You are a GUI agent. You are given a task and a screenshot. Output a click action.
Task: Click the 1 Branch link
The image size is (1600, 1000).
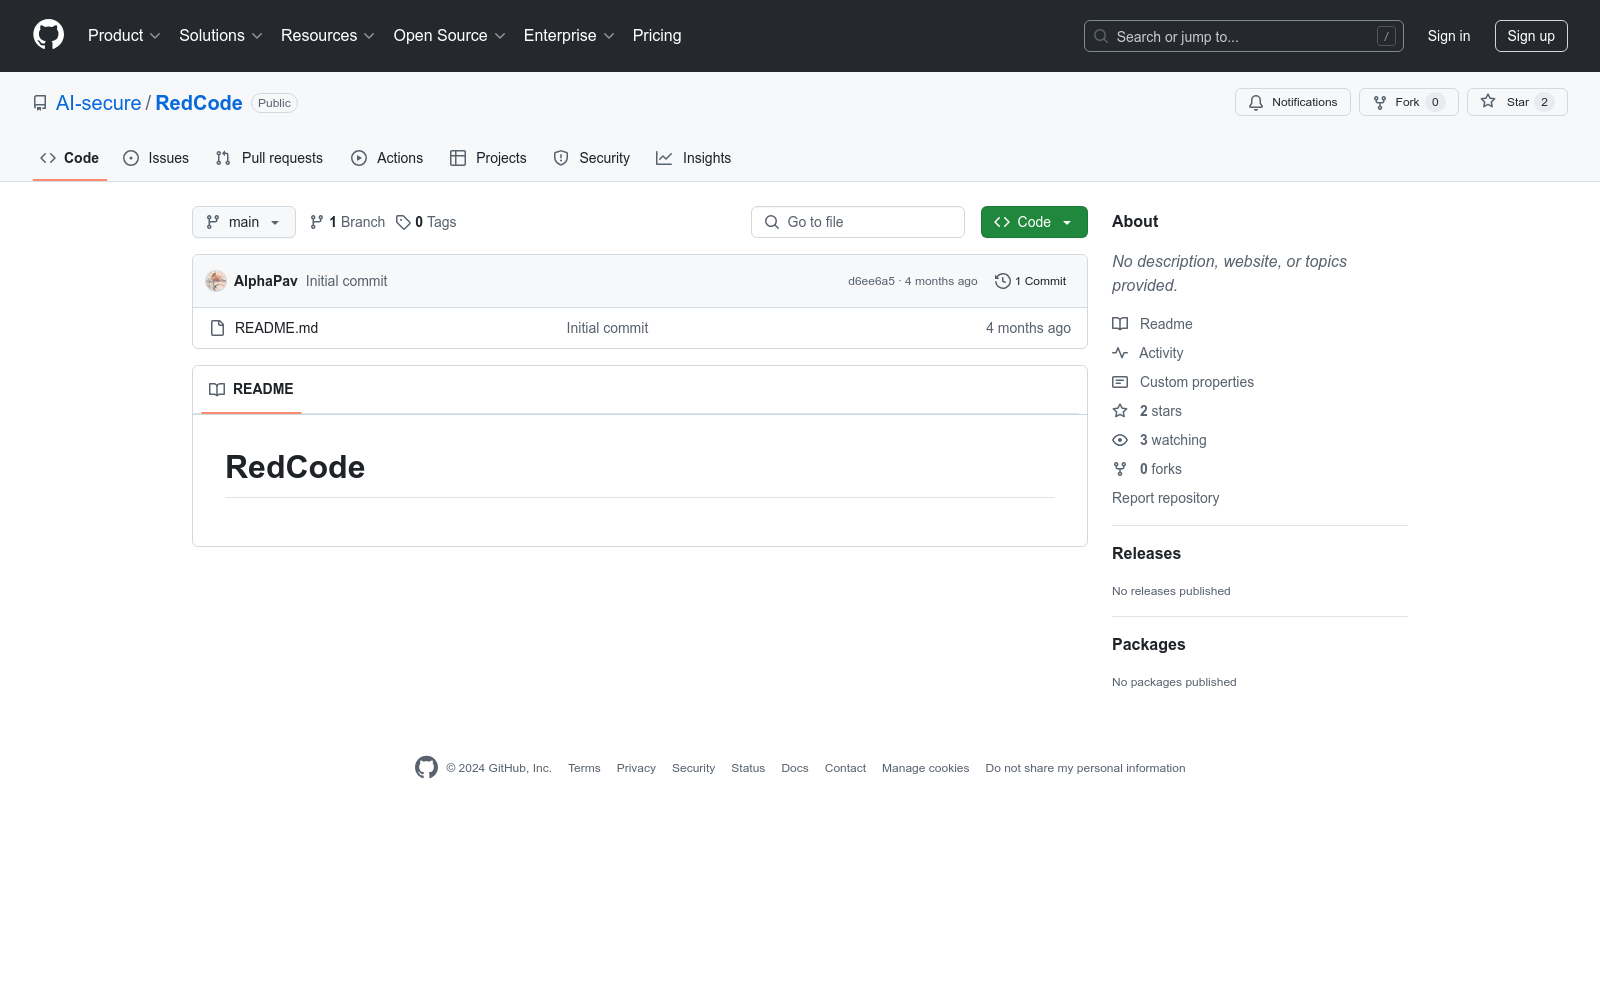[x=347, y=222]
